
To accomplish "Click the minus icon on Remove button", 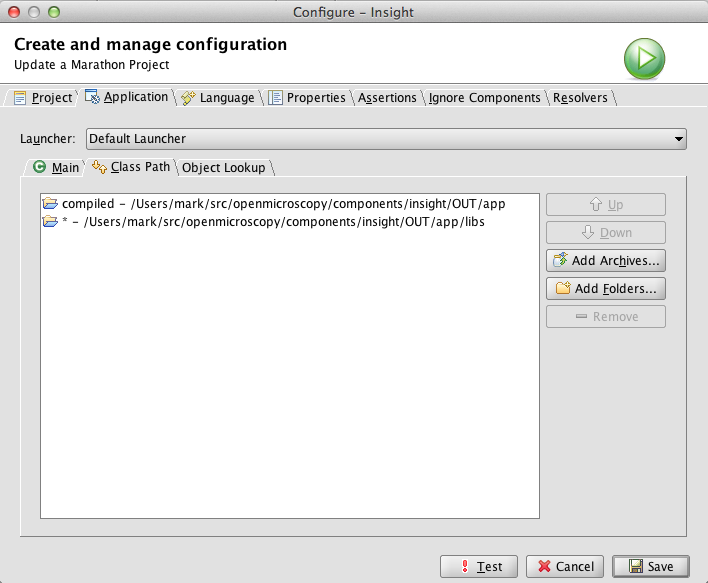I will 582,316.
